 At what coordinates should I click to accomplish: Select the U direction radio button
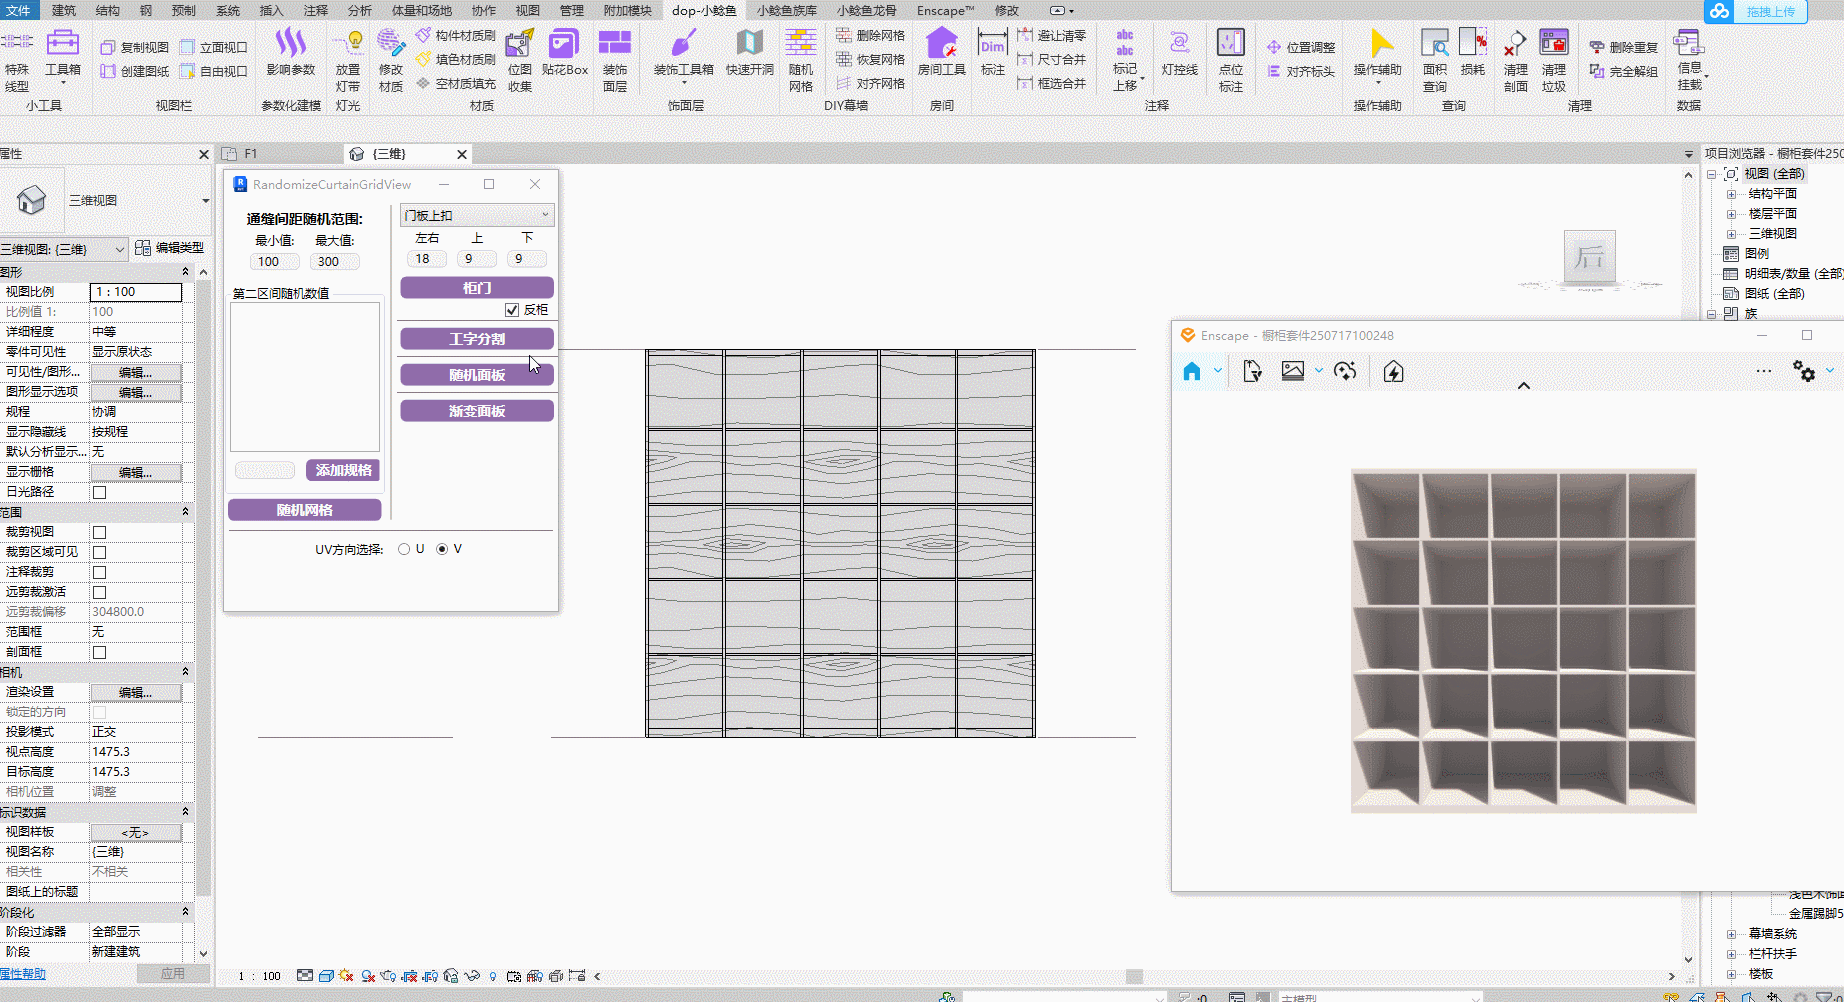pos(404,549)
